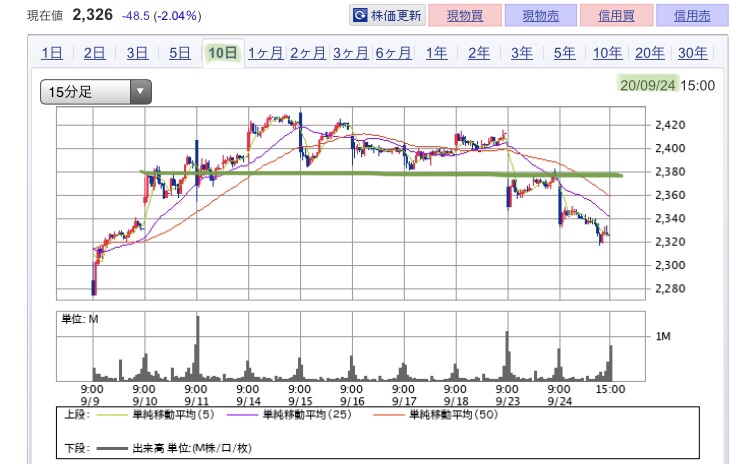Click the 現物買 button
This screenshot has width=732, height=464.
465,15
